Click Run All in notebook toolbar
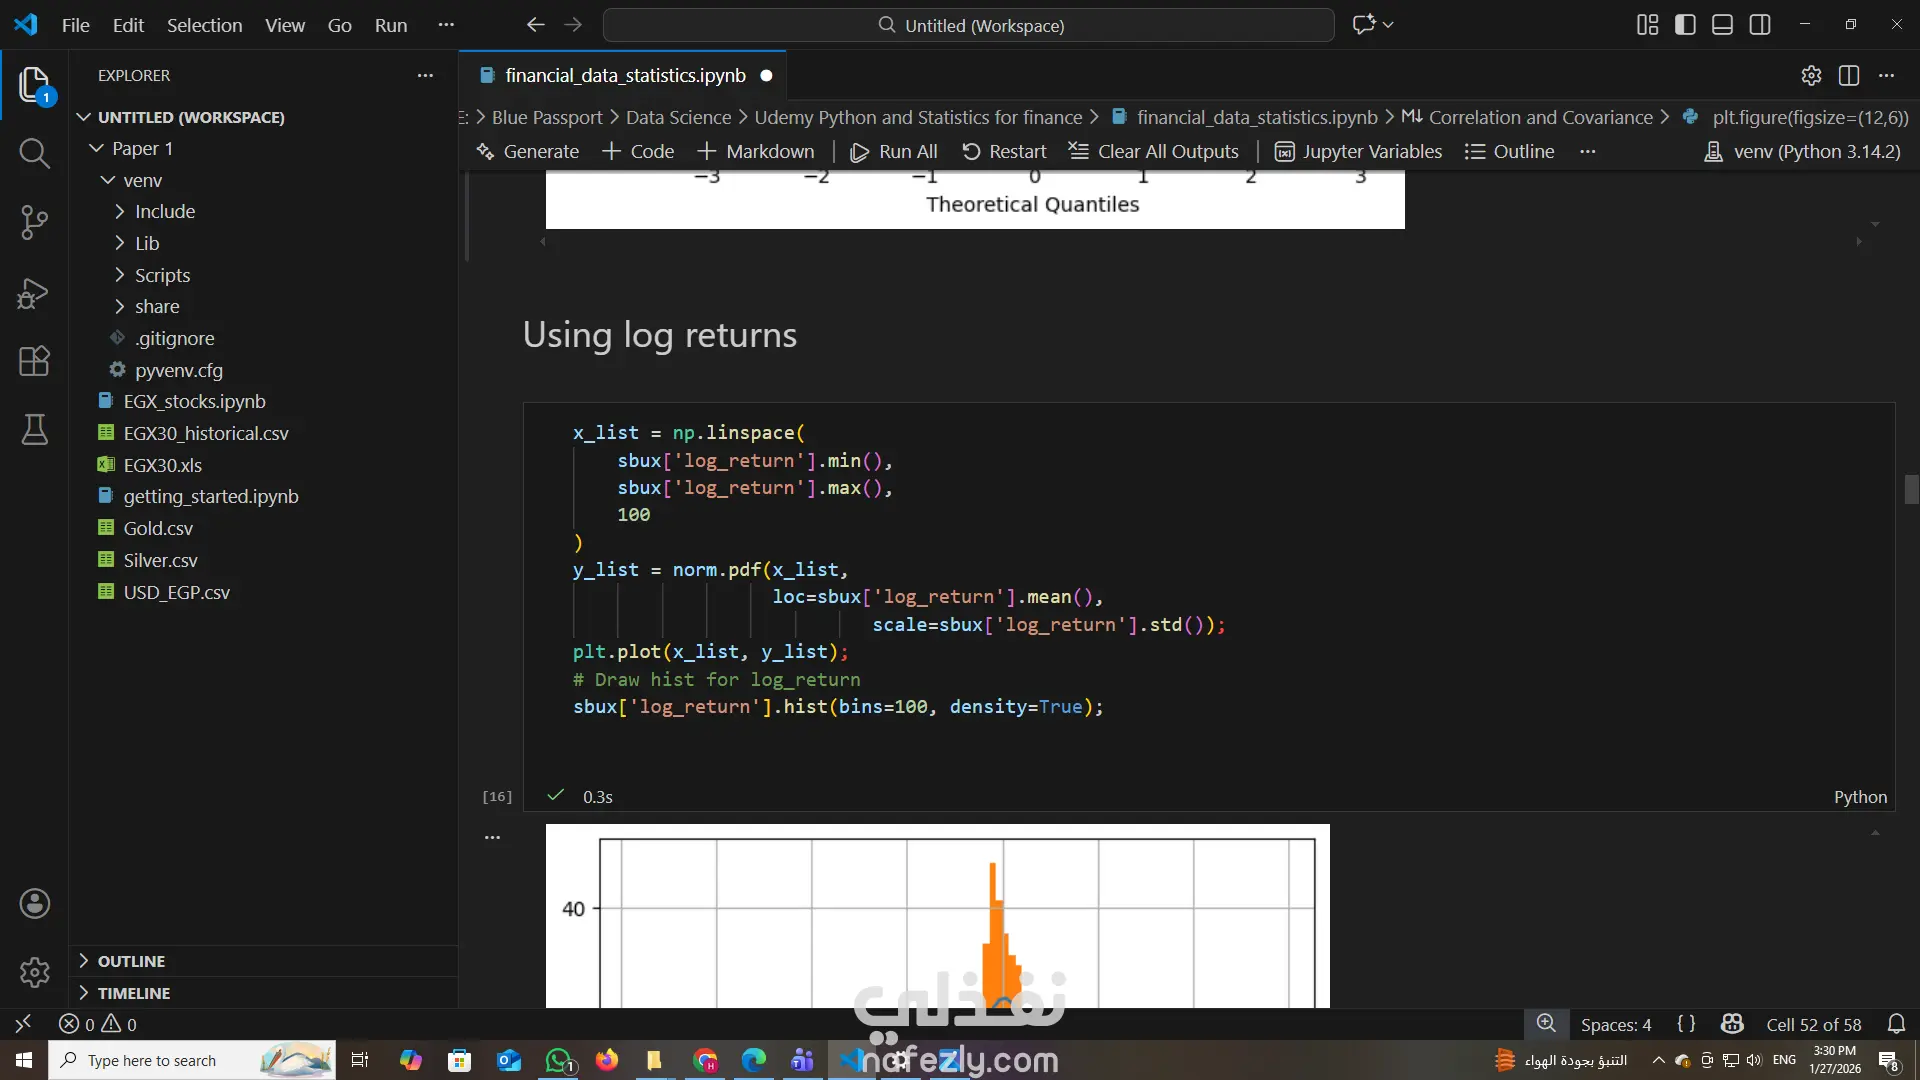This screenshot has height=1080, width=1920. (893, 152)
